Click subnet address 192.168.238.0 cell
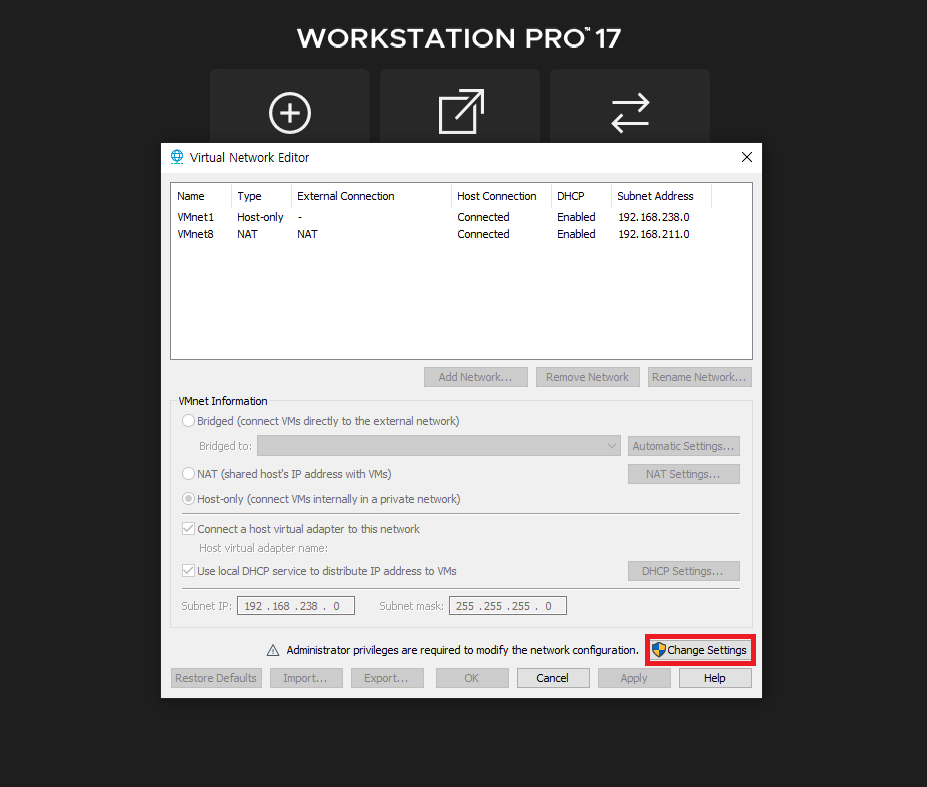 (654, 217)
